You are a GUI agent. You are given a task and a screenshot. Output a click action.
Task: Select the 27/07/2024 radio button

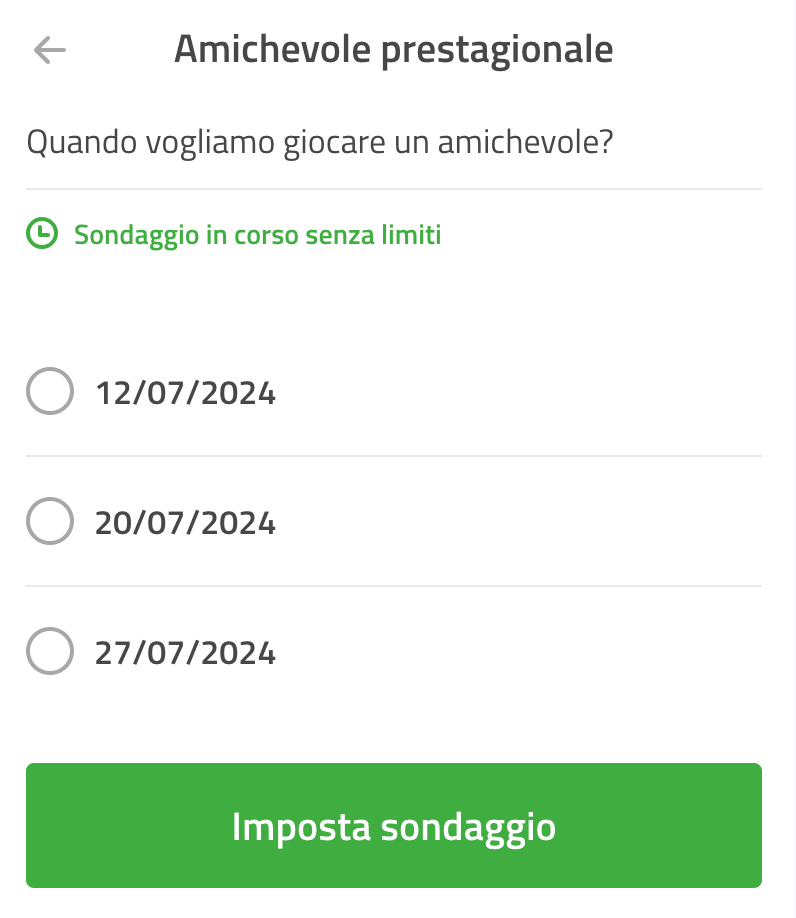click(50, 651)
